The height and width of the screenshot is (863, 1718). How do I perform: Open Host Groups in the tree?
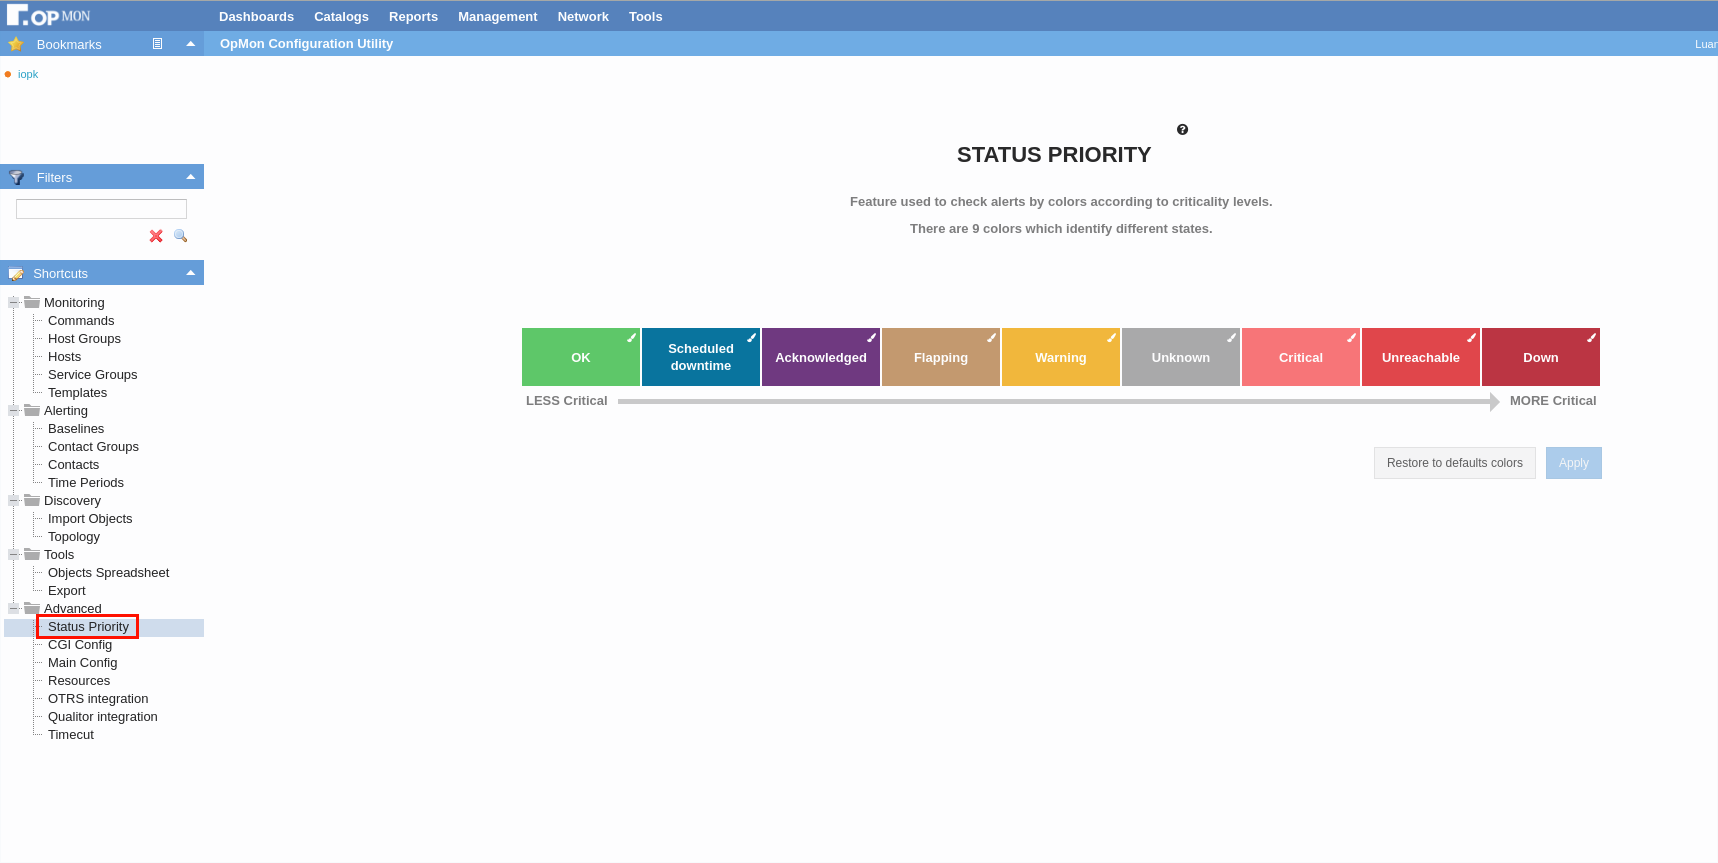click(x=84, y=339)
